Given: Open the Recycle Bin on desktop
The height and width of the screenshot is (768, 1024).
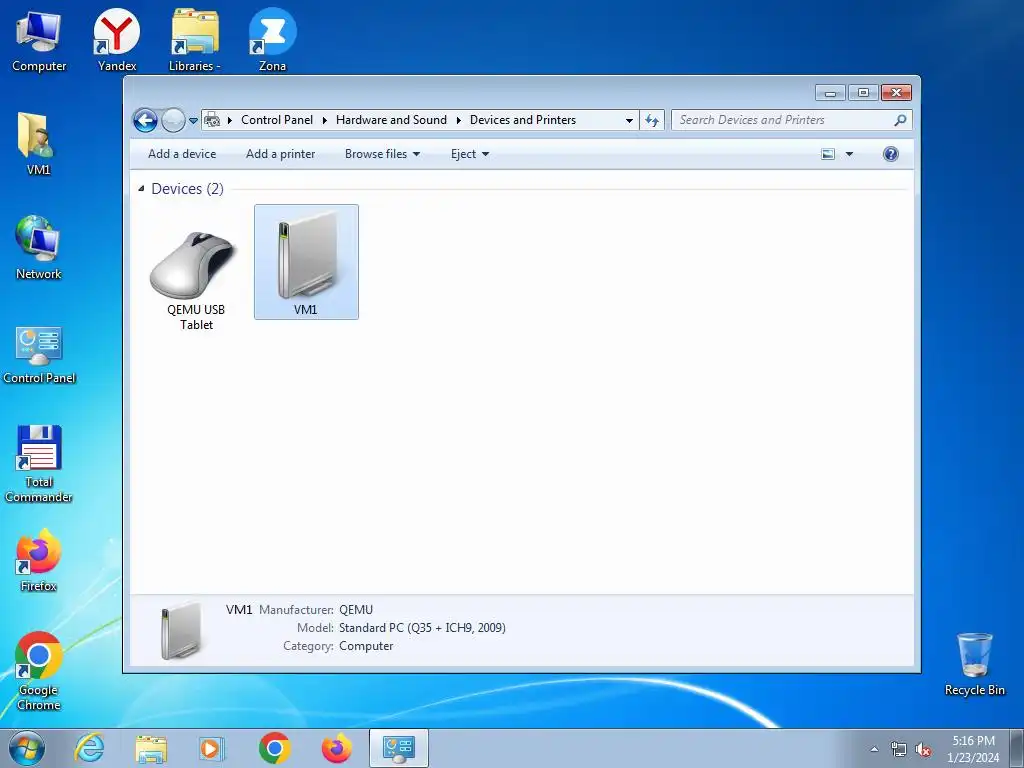Looking at the screenshot, I should (x=974, y=664).
